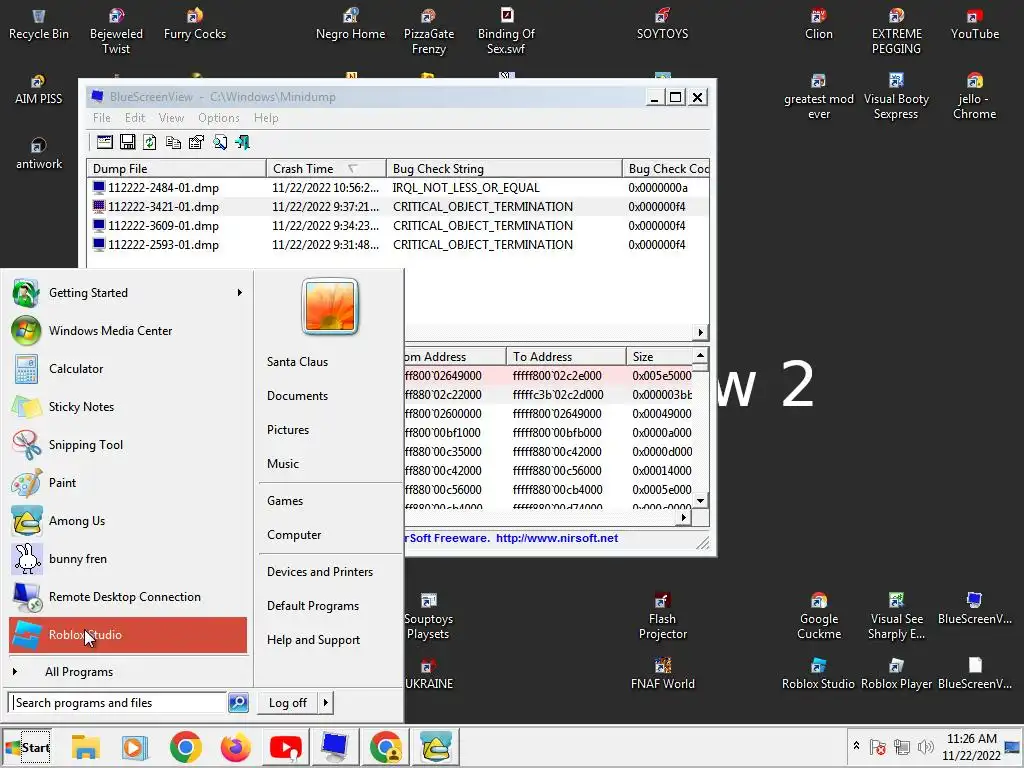Click the down scroll arrow of the lower pane
The width and height of the screenshot is (1024, 768).
click(x=700, y=501)
